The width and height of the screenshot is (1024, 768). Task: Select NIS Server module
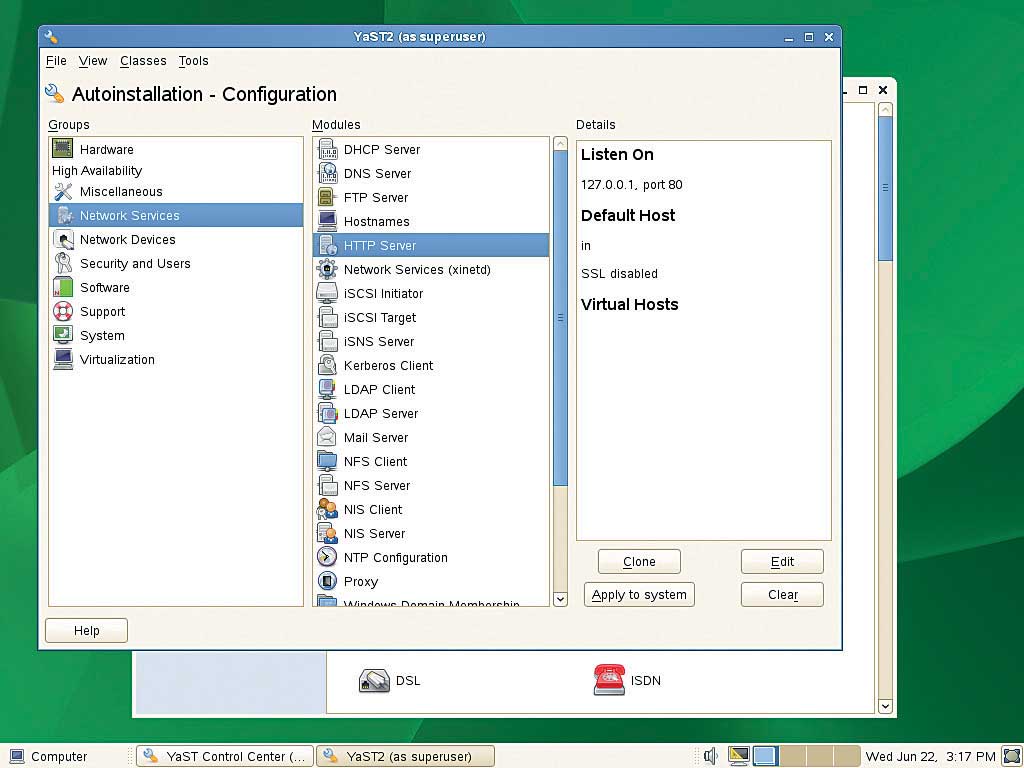pos(431,534)
